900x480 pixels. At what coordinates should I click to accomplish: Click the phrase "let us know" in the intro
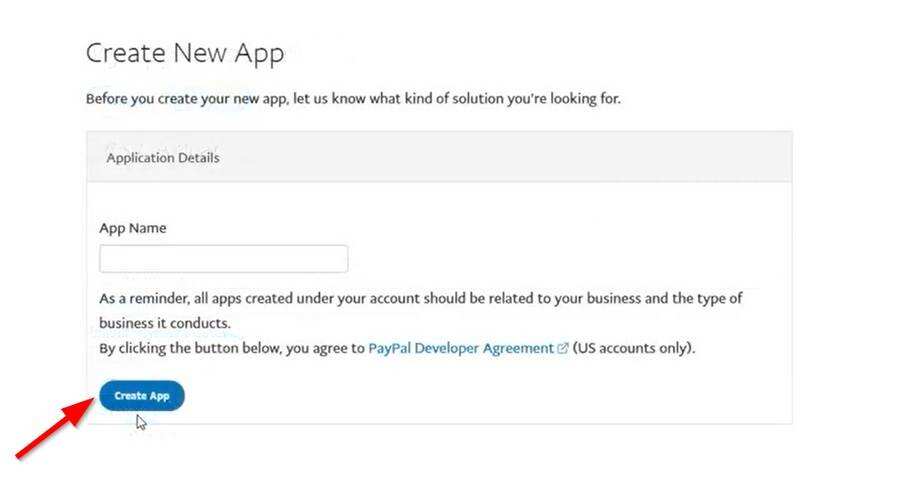pyautogui.click(x=332, y=99)
